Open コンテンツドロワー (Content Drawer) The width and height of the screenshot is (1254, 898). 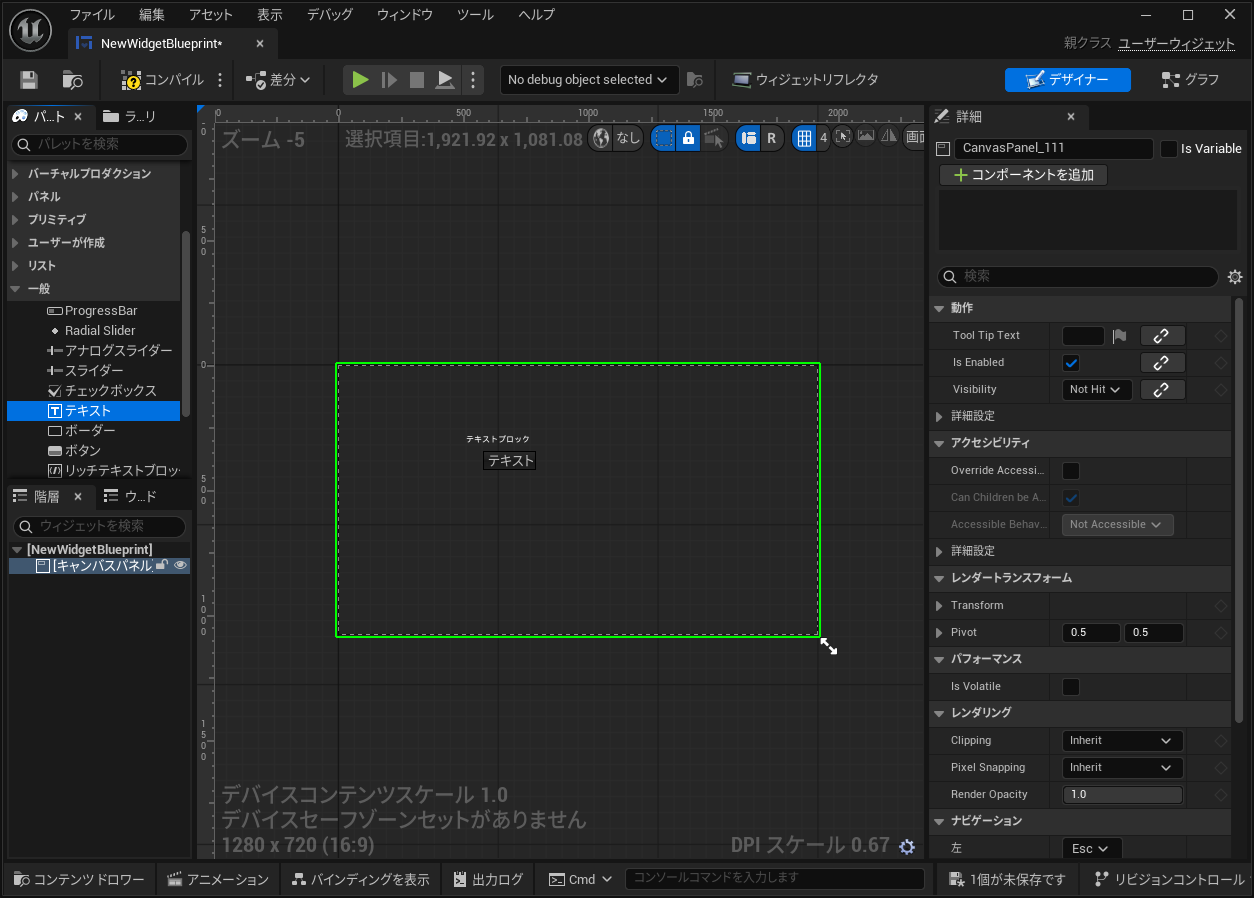pos(80,880)
